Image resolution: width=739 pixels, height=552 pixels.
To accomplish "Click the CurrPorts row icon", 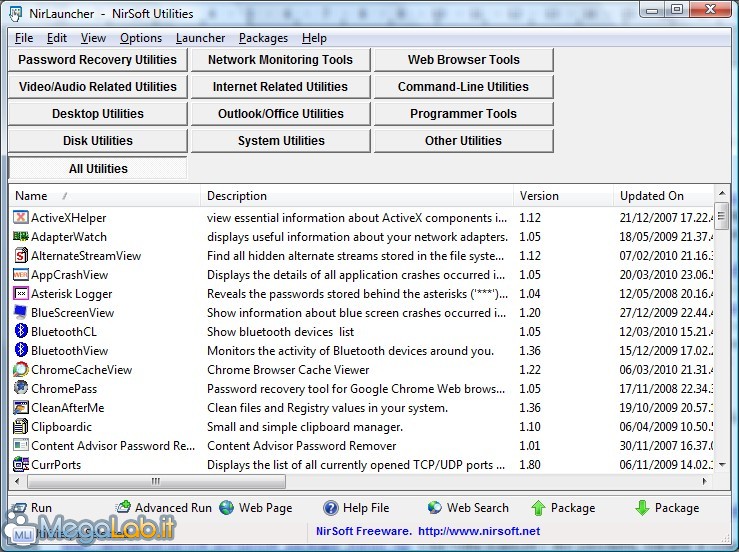I will 20,464.
